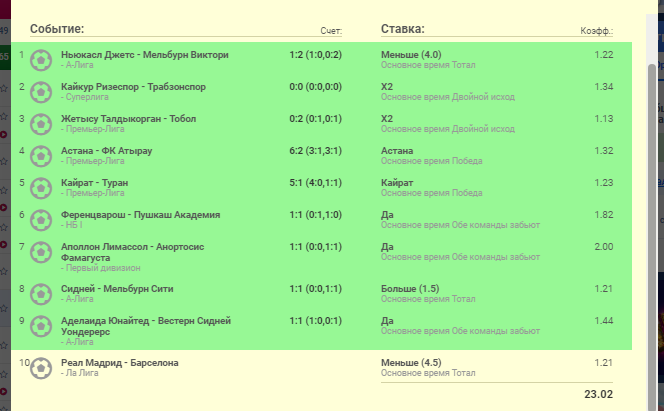Click soccer ball icon for Жетысу Талдыкорган match
Screen dimensions: 664x411
click(41, 124)
